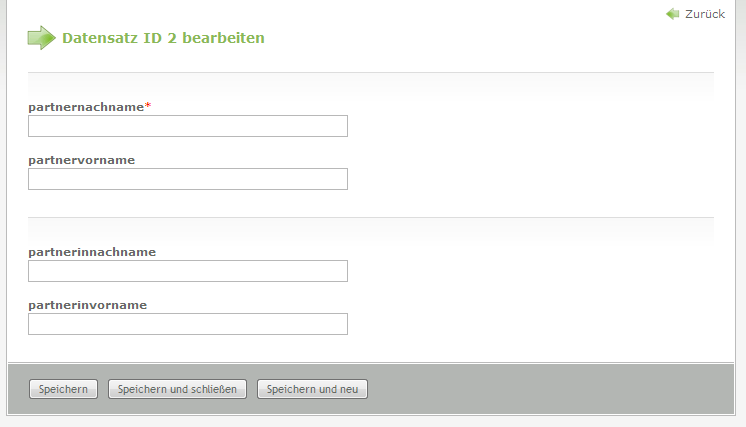Click the heading Datensatz ID 2 bearbeiten
This screenshot has width=746, height=427.
tap(163, 38)
